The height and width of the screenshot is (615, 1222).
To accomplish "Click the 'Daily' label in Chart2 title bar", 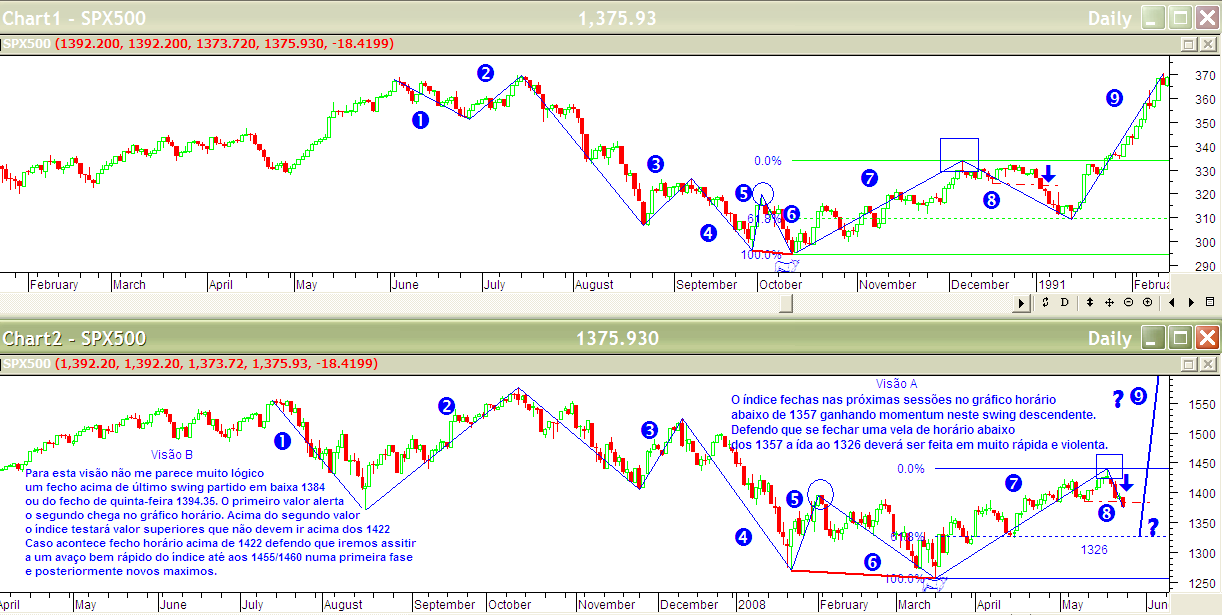I will 1110,338.
